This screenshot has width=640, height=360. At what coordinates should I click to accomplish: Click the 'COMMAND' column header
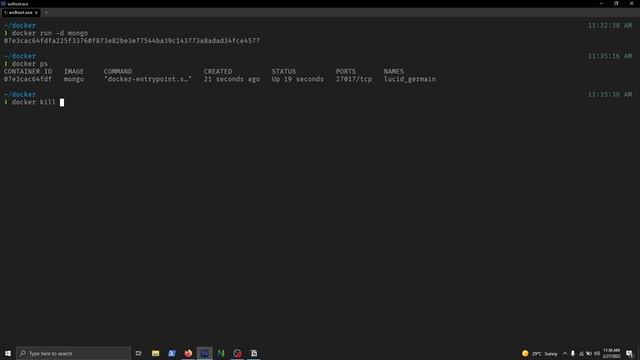click(118, 71)
